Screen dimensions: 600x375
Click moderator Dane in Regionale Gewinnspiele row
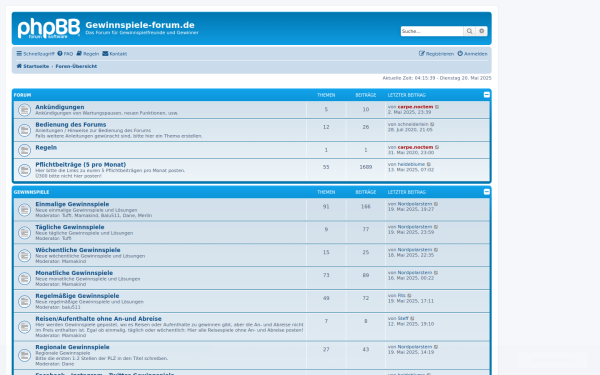(67, 364)
